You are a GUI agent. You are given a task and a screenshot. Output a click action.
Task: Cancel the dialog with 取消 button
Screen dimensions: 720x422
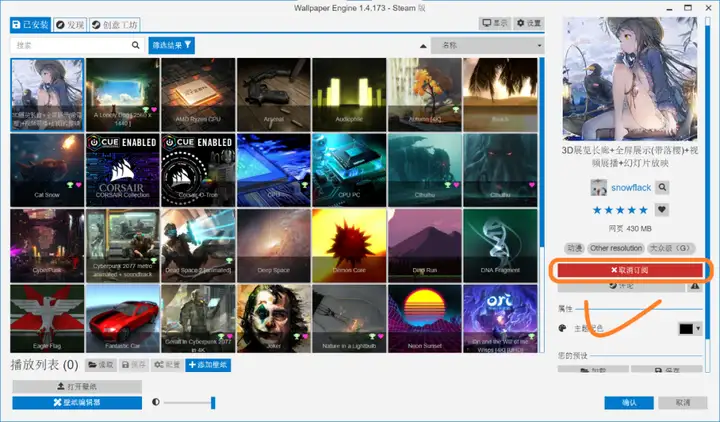pos(682,402)
